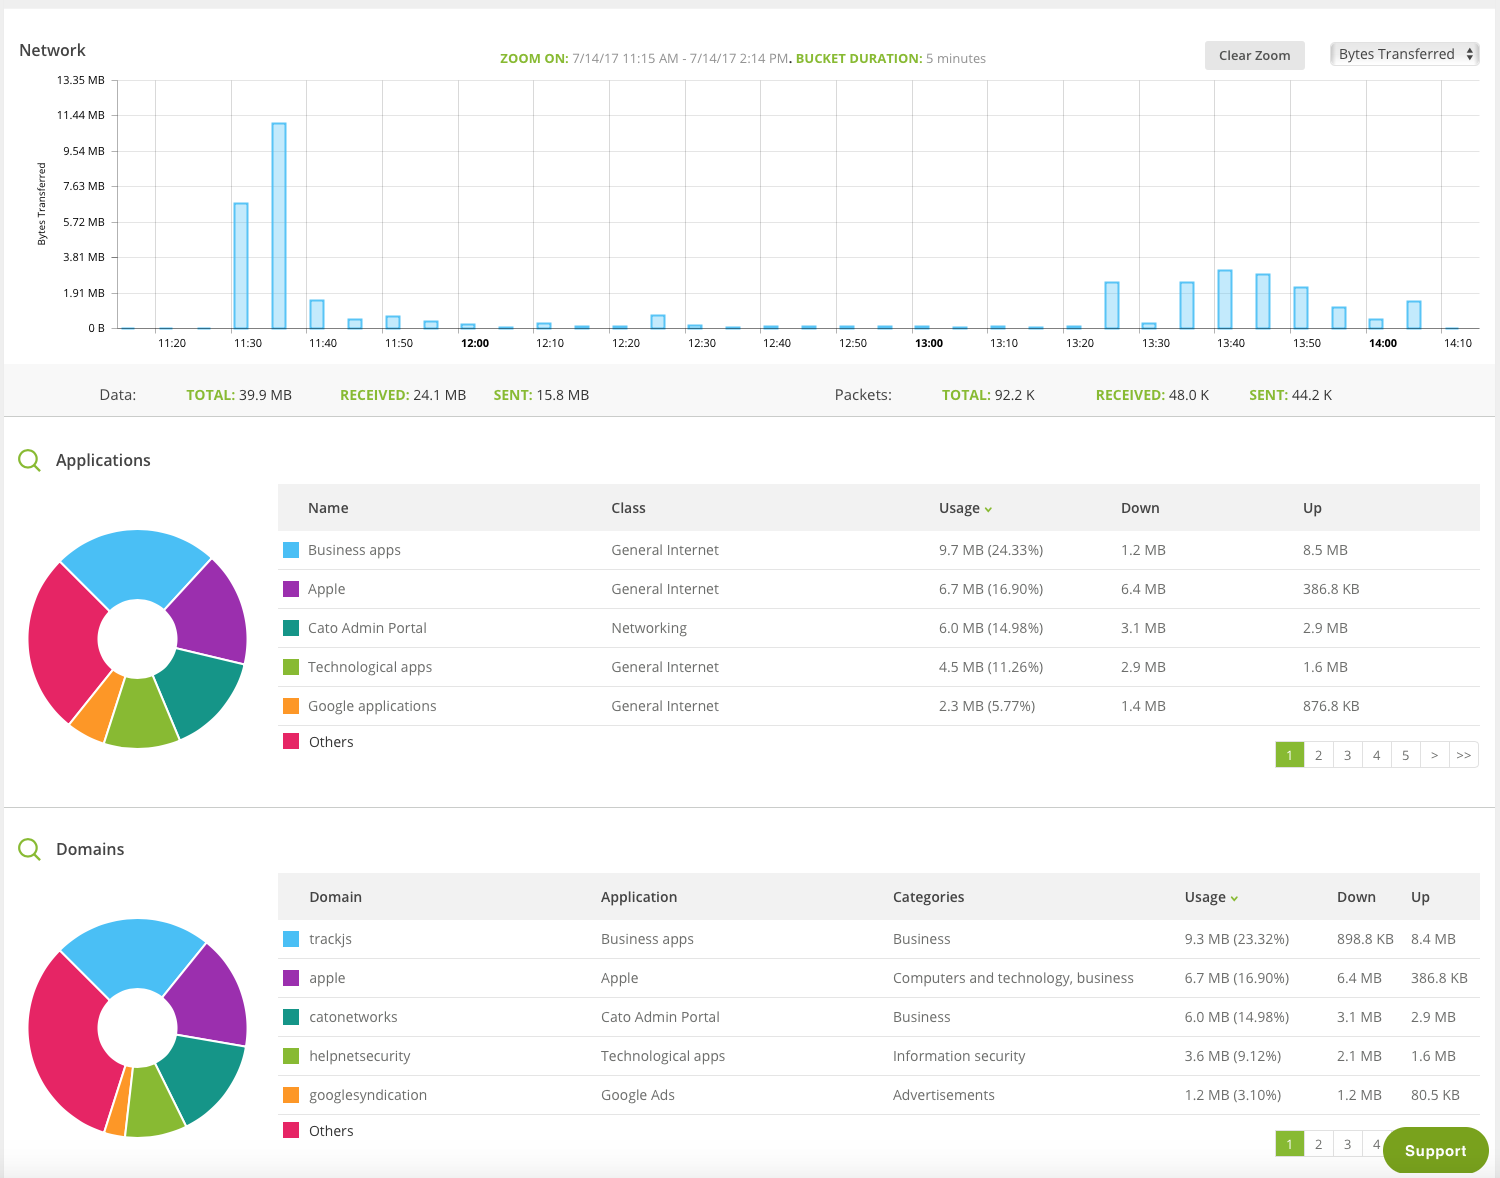Click the Applications magnifier search icon
Image resolution: width=1500 pixels, height=1178 pixels.
point(30,460)
